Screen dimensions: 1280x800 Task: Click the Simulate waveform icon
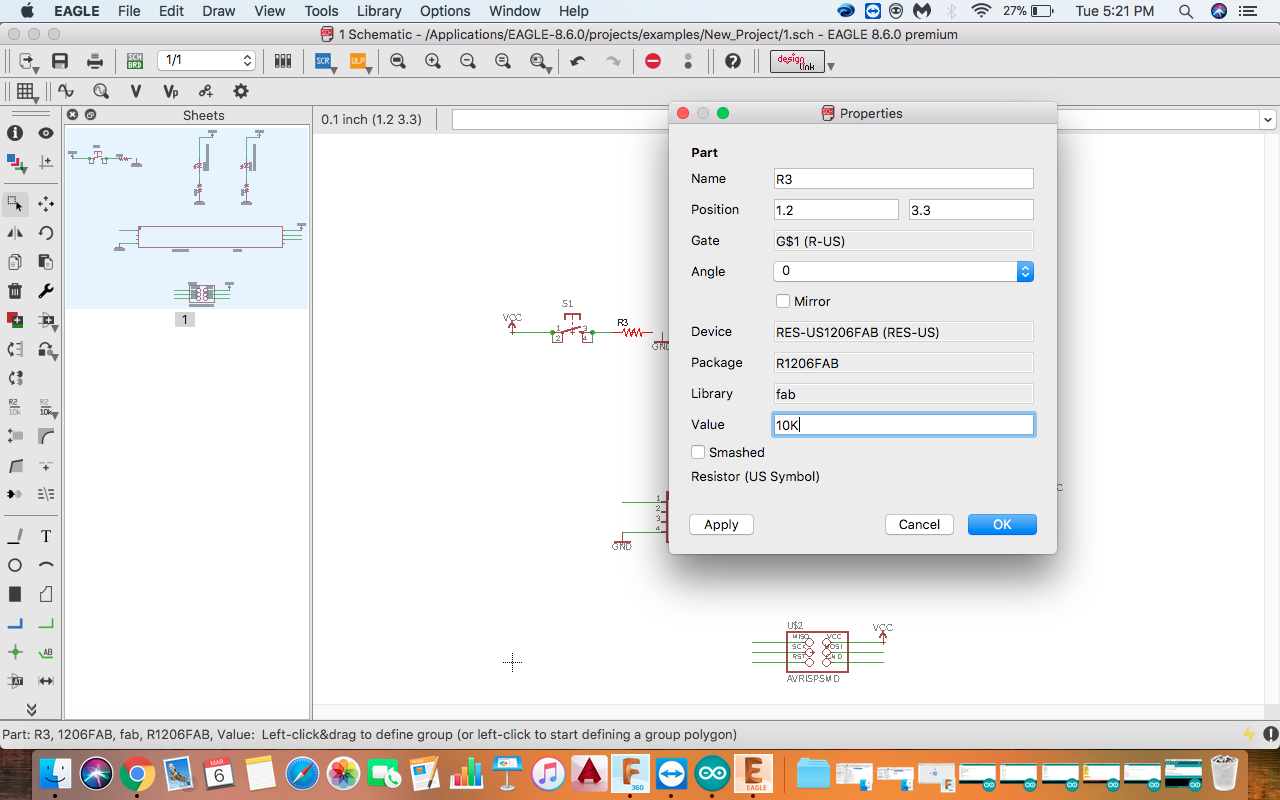click(66, 91)
